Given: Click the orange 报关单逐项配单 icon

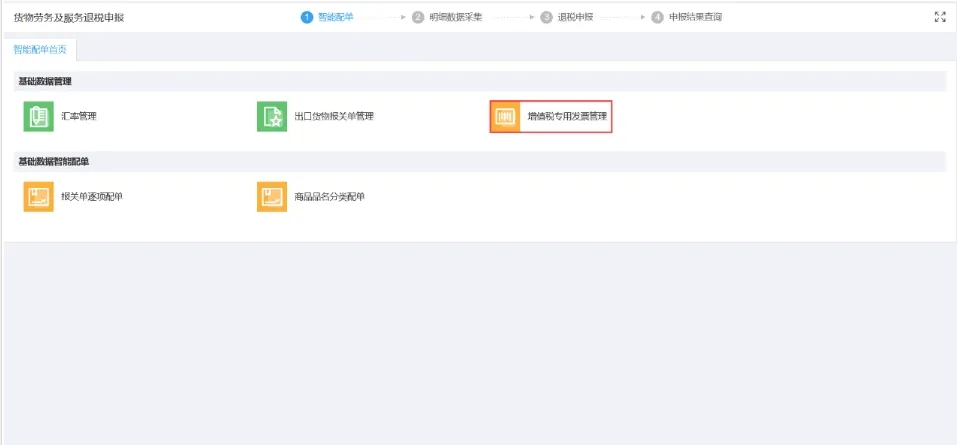Looking at the screenshot, I should tap(38, 197).
